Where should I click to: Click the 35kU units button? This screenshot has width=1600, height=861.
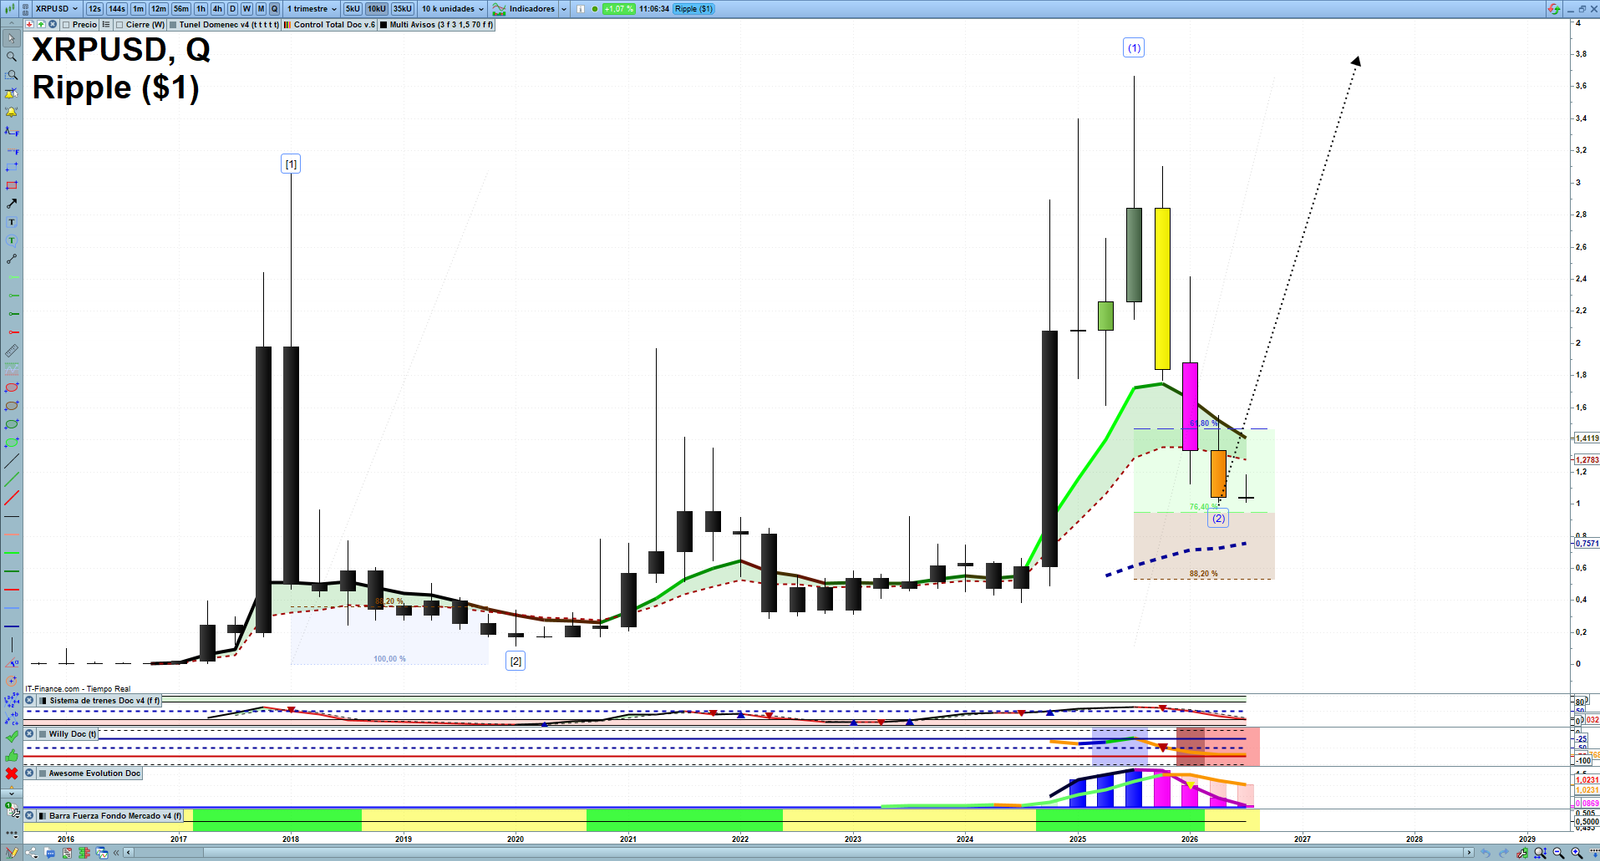(x=402, y=9)
